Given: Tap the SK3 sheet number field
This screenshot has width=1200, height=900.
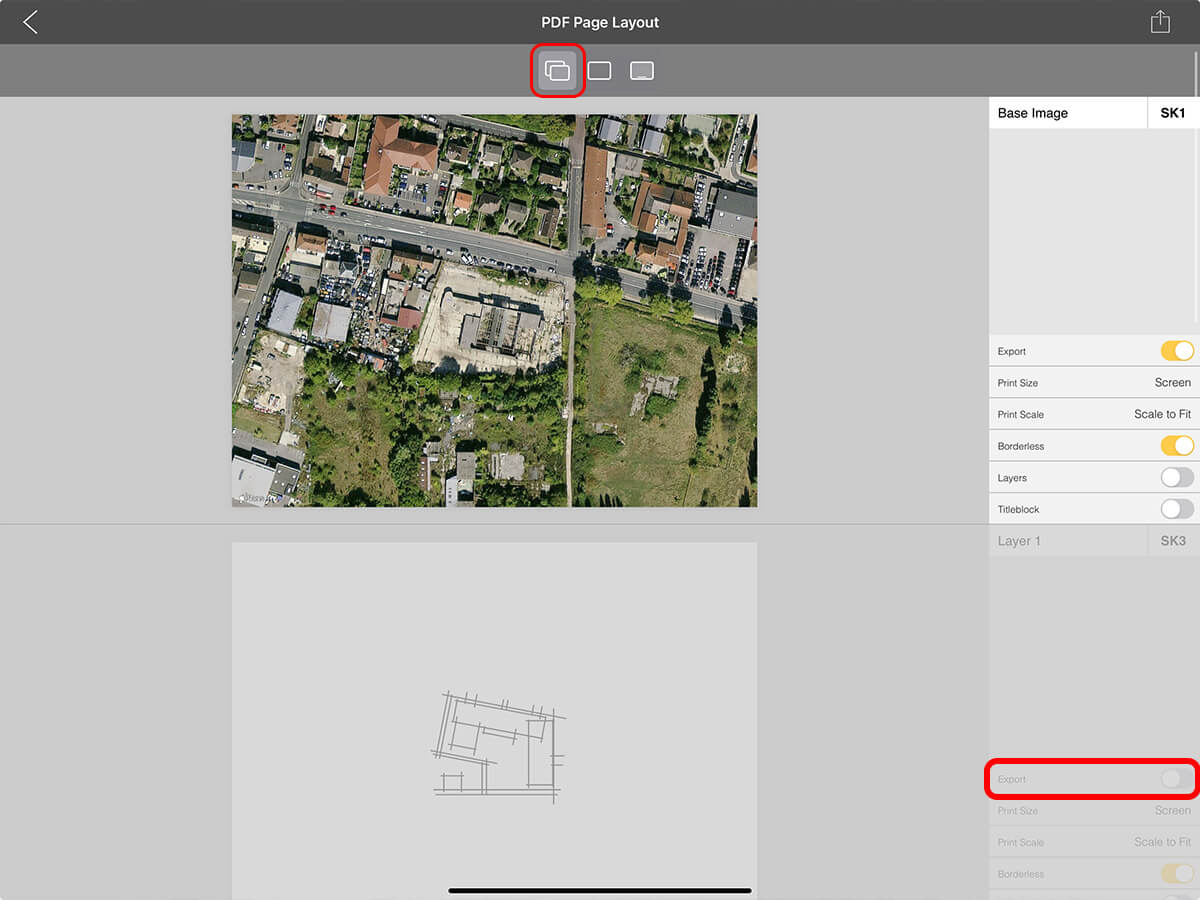Looking at the screenshot, I should [x=1172, y=541].
